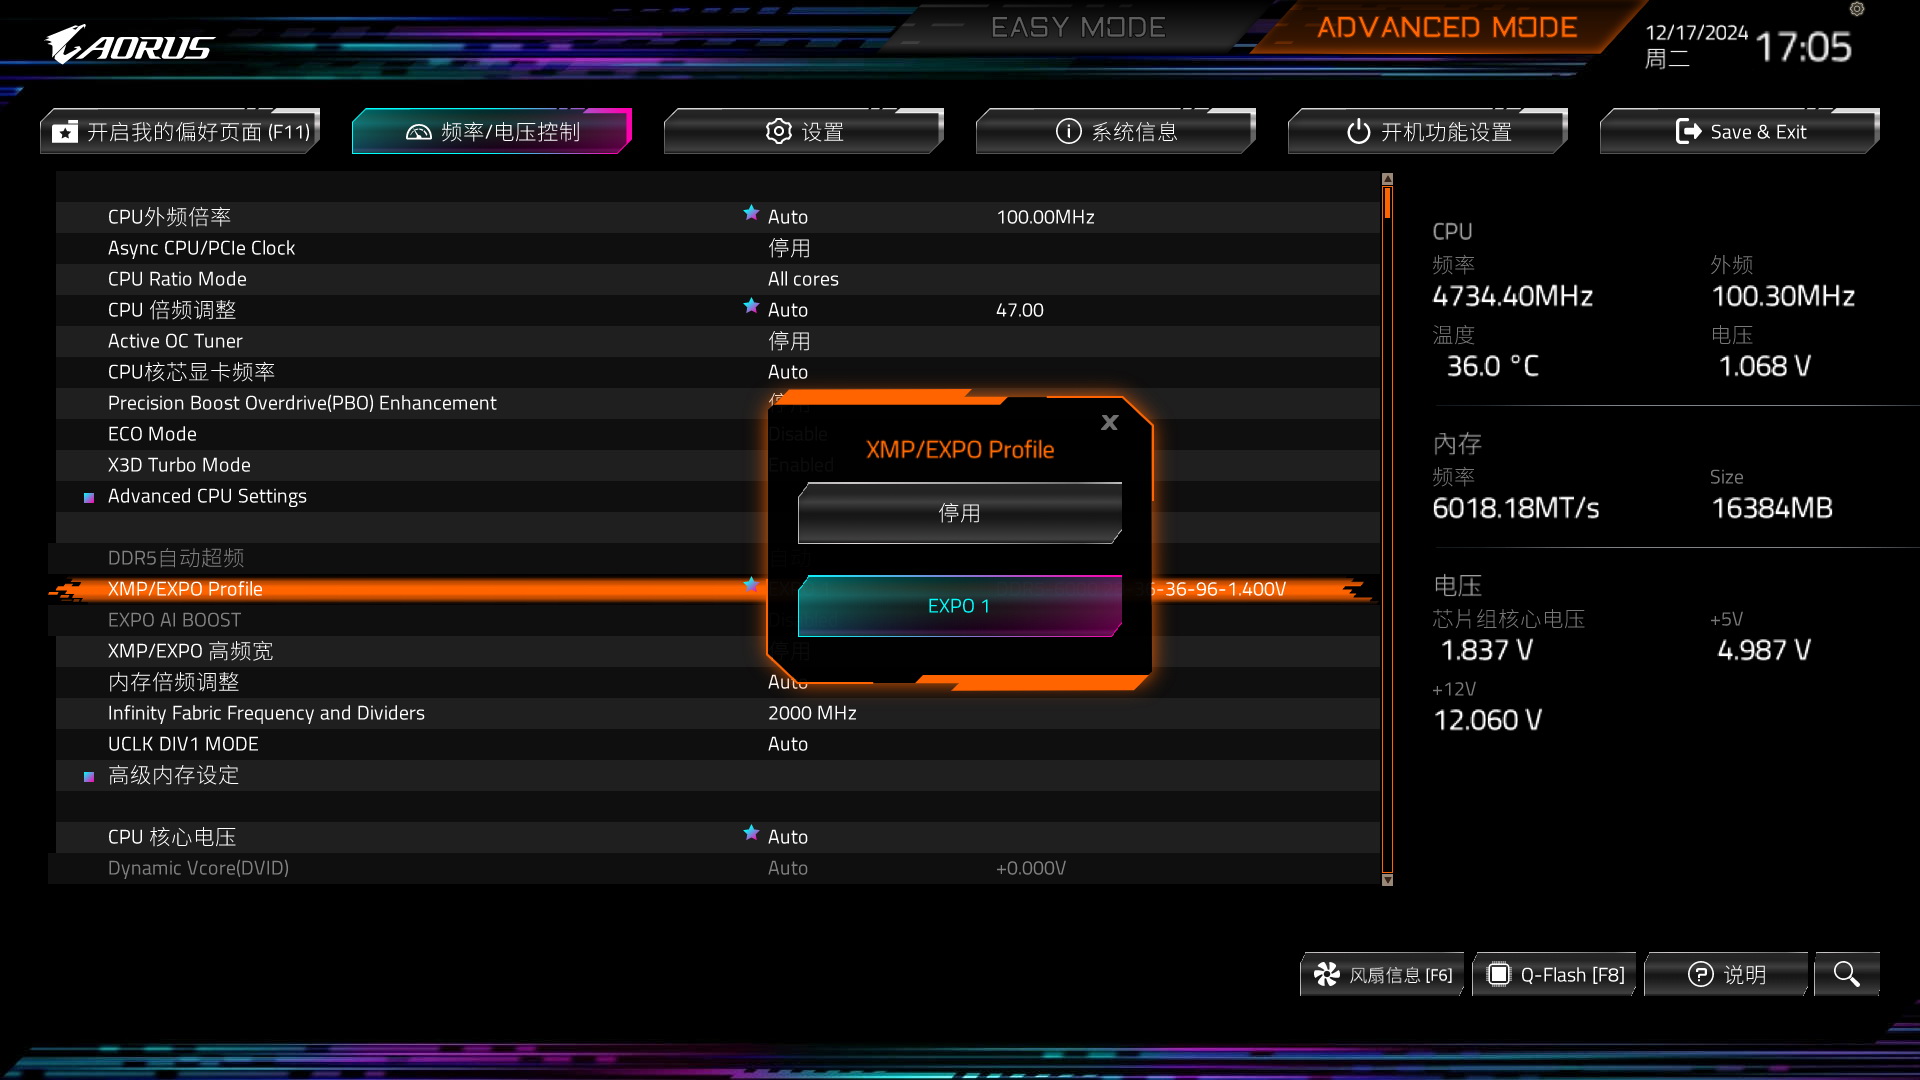Open Infinity Fabric 2000 MHz value
Image resolution: width=1920 pixels, height=1080 pixels.
(x=812, y=713)
